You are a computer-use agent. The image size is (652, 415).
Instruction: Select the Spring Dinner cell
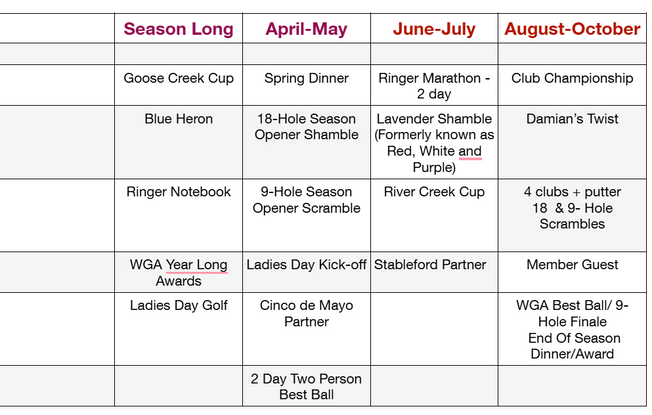tap(306, 78)
